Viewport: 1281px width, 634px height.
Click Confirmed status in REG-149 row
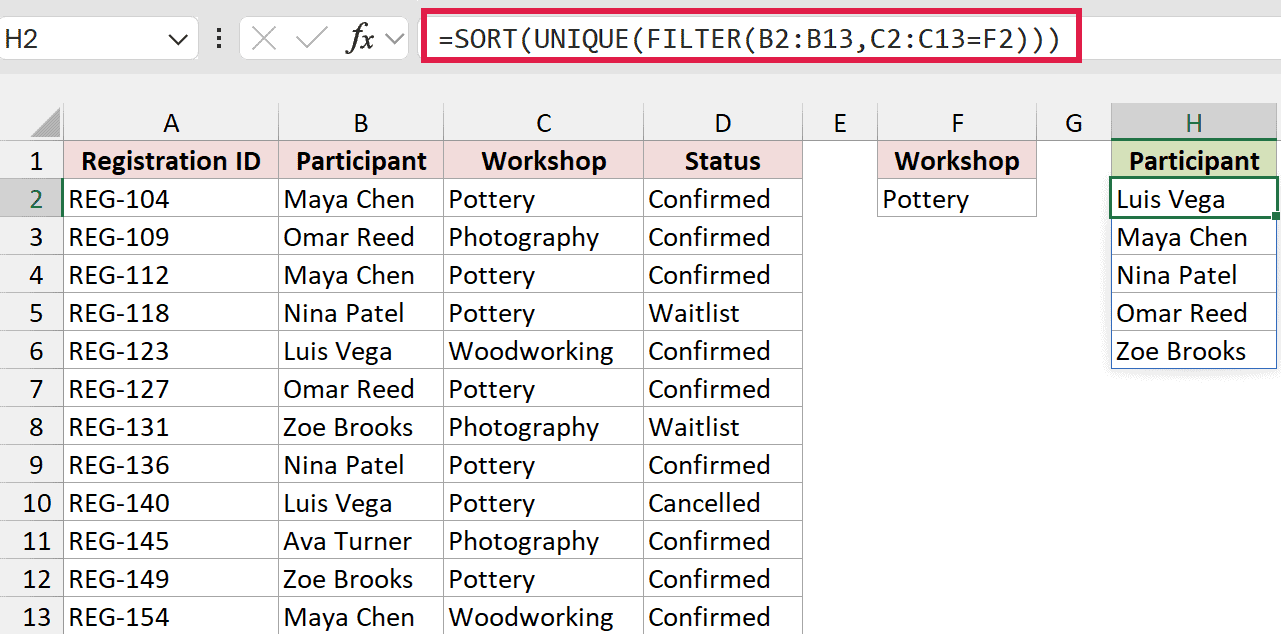click(x=722, y=579)
